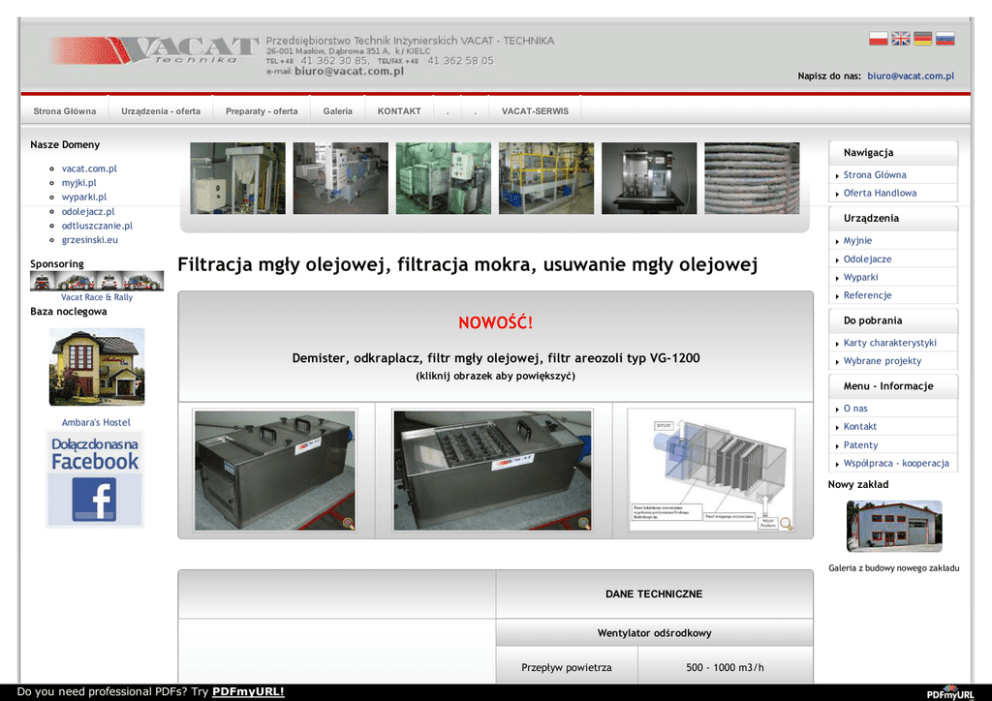Open Karty charakterystyki in downloads
The width and height of the screenshot is (992, 701).
(x=890, y=343)
